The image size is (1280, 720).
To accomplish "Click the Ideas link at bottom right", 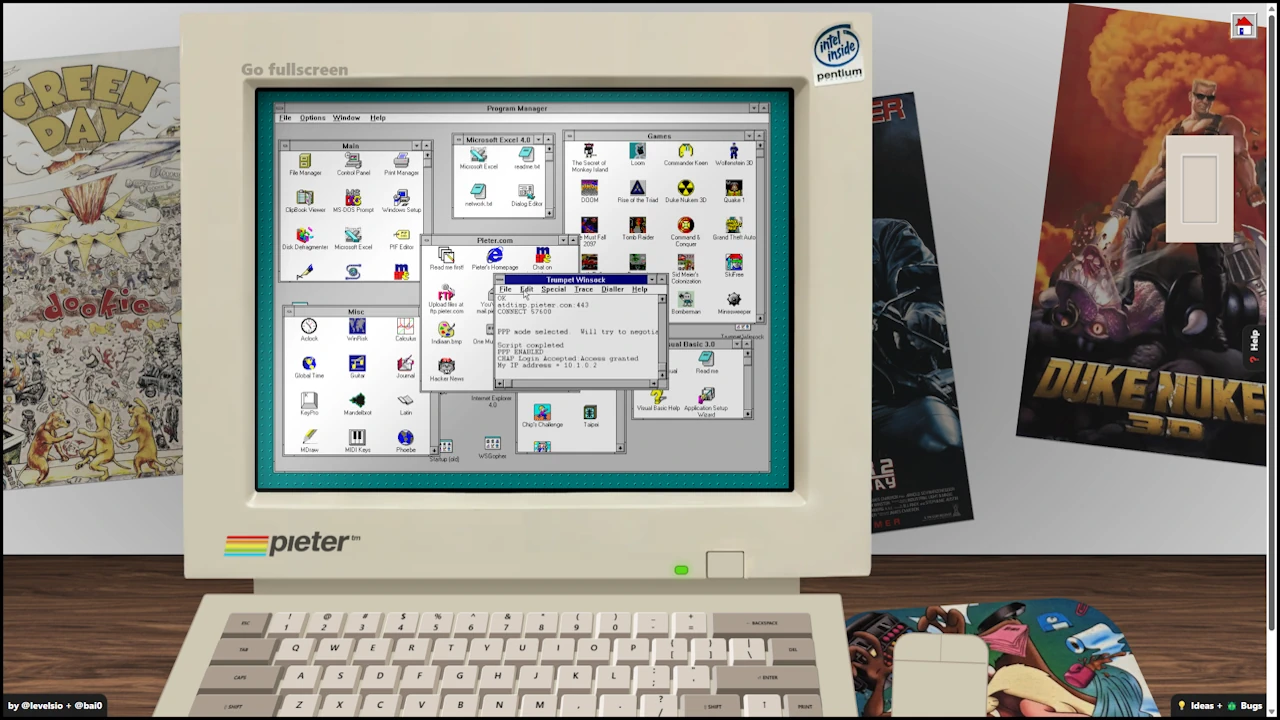I will (1201, 706).
